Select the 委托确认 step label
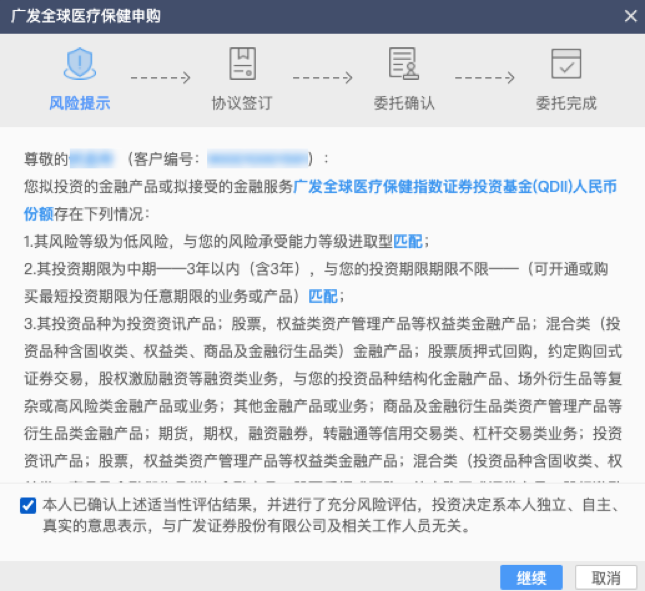The width and height of the screenshot is (645, 591). 404,103
